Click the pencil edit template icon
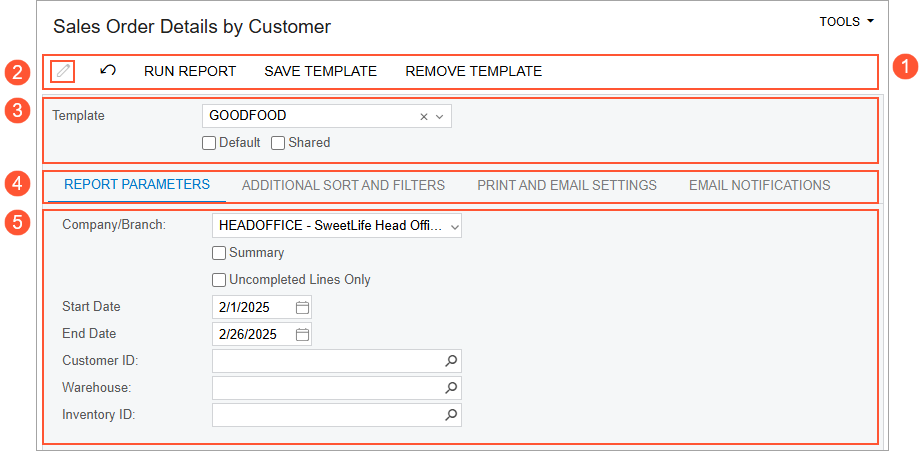920x451 pixels. [x=63, y=71]
